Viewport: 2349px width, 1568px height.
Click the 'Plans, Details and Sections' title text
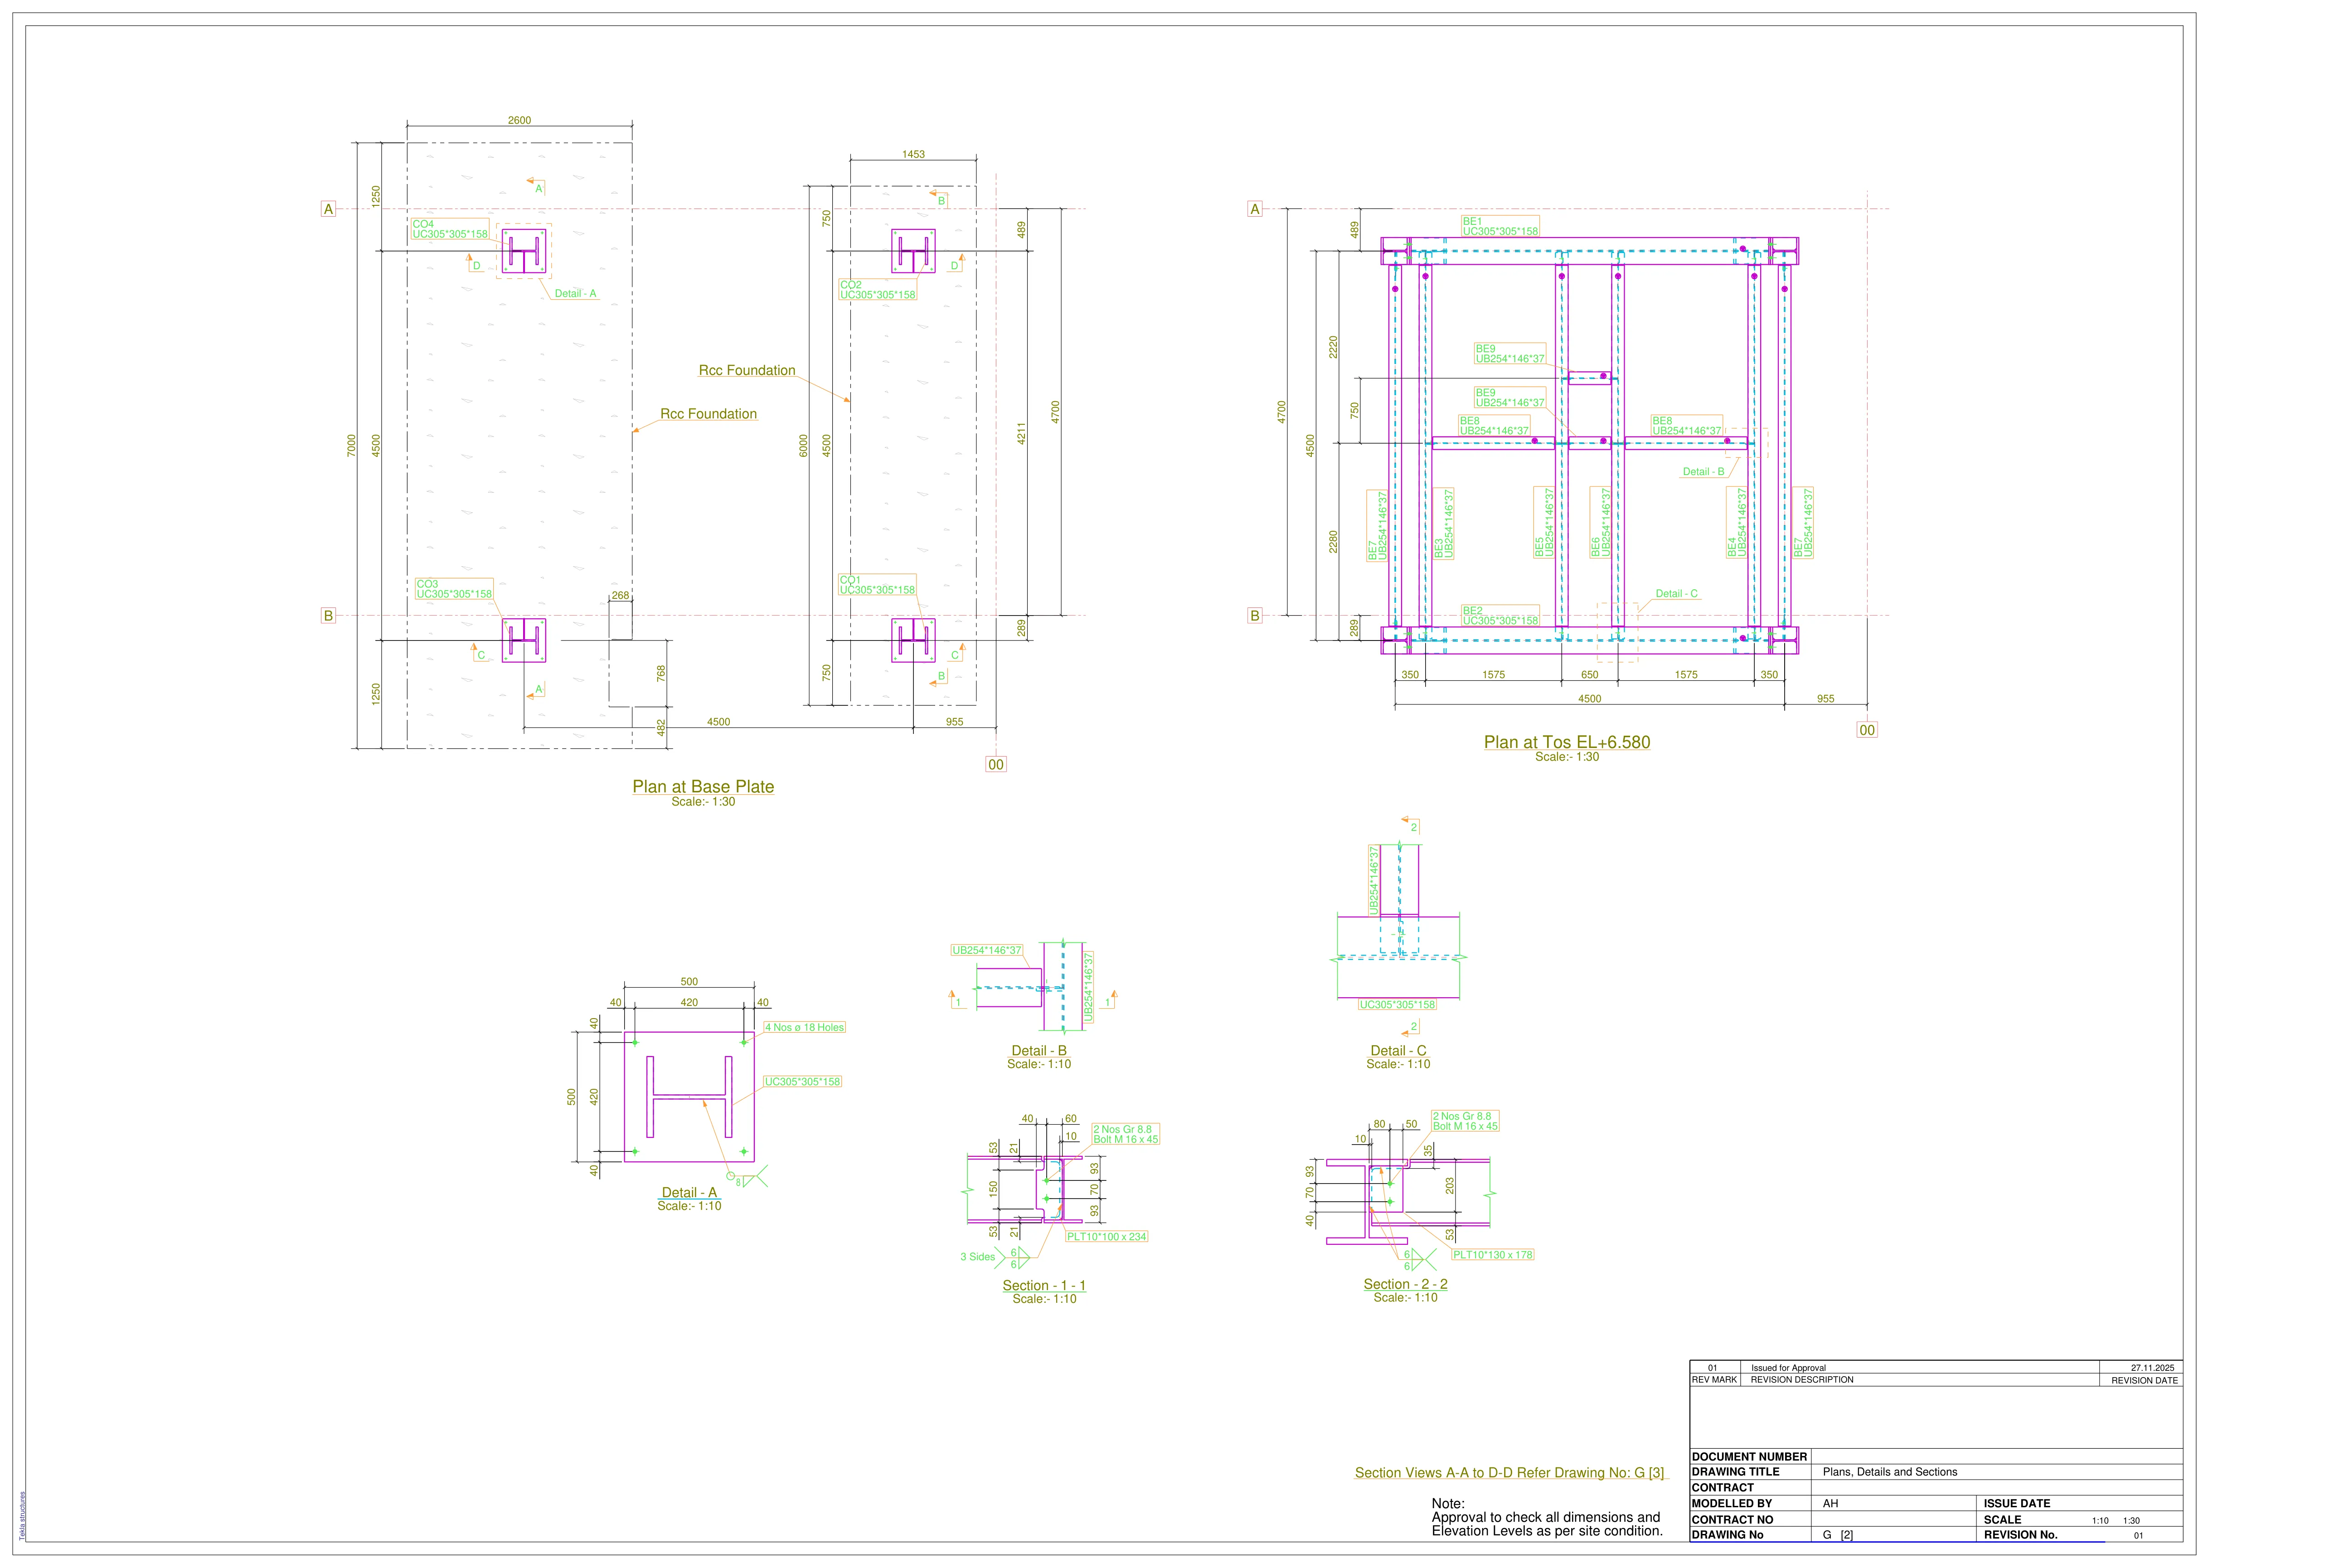click(1889, 1472)
